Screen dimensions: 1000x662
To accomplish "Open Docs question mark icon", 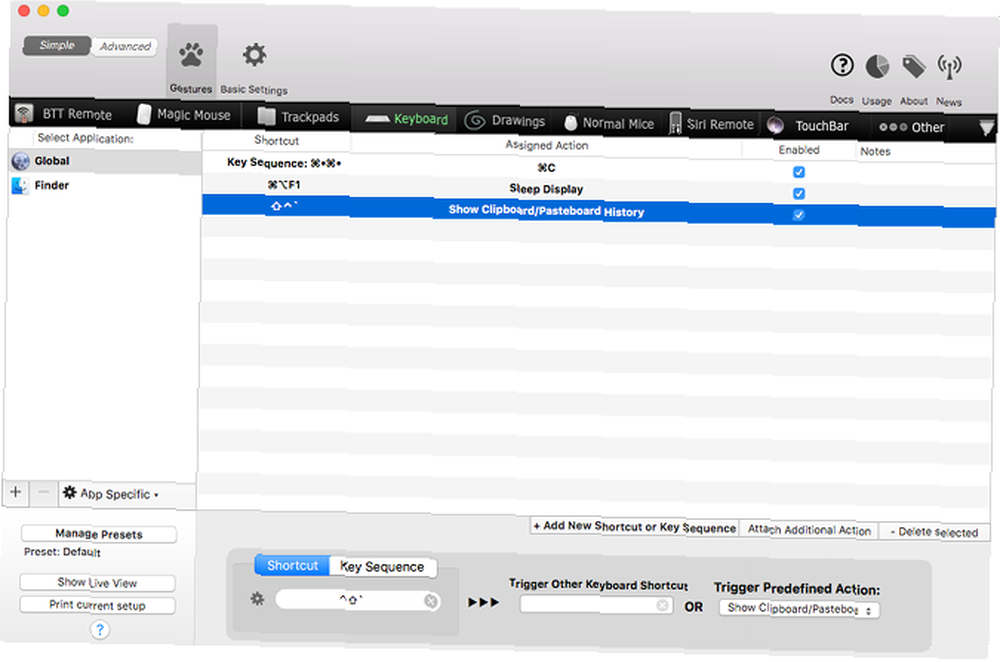I will click(842, 65).
